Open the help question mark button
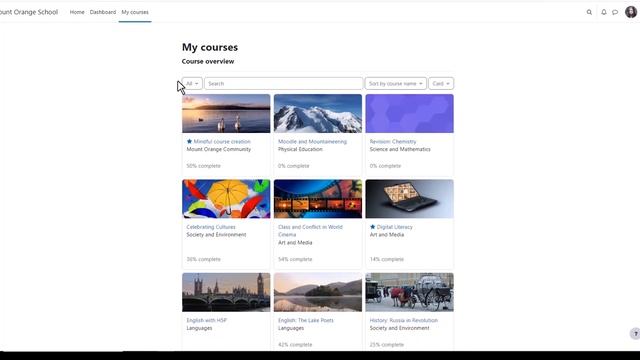This screenshot has width=640, height=360. pos(635,333)
